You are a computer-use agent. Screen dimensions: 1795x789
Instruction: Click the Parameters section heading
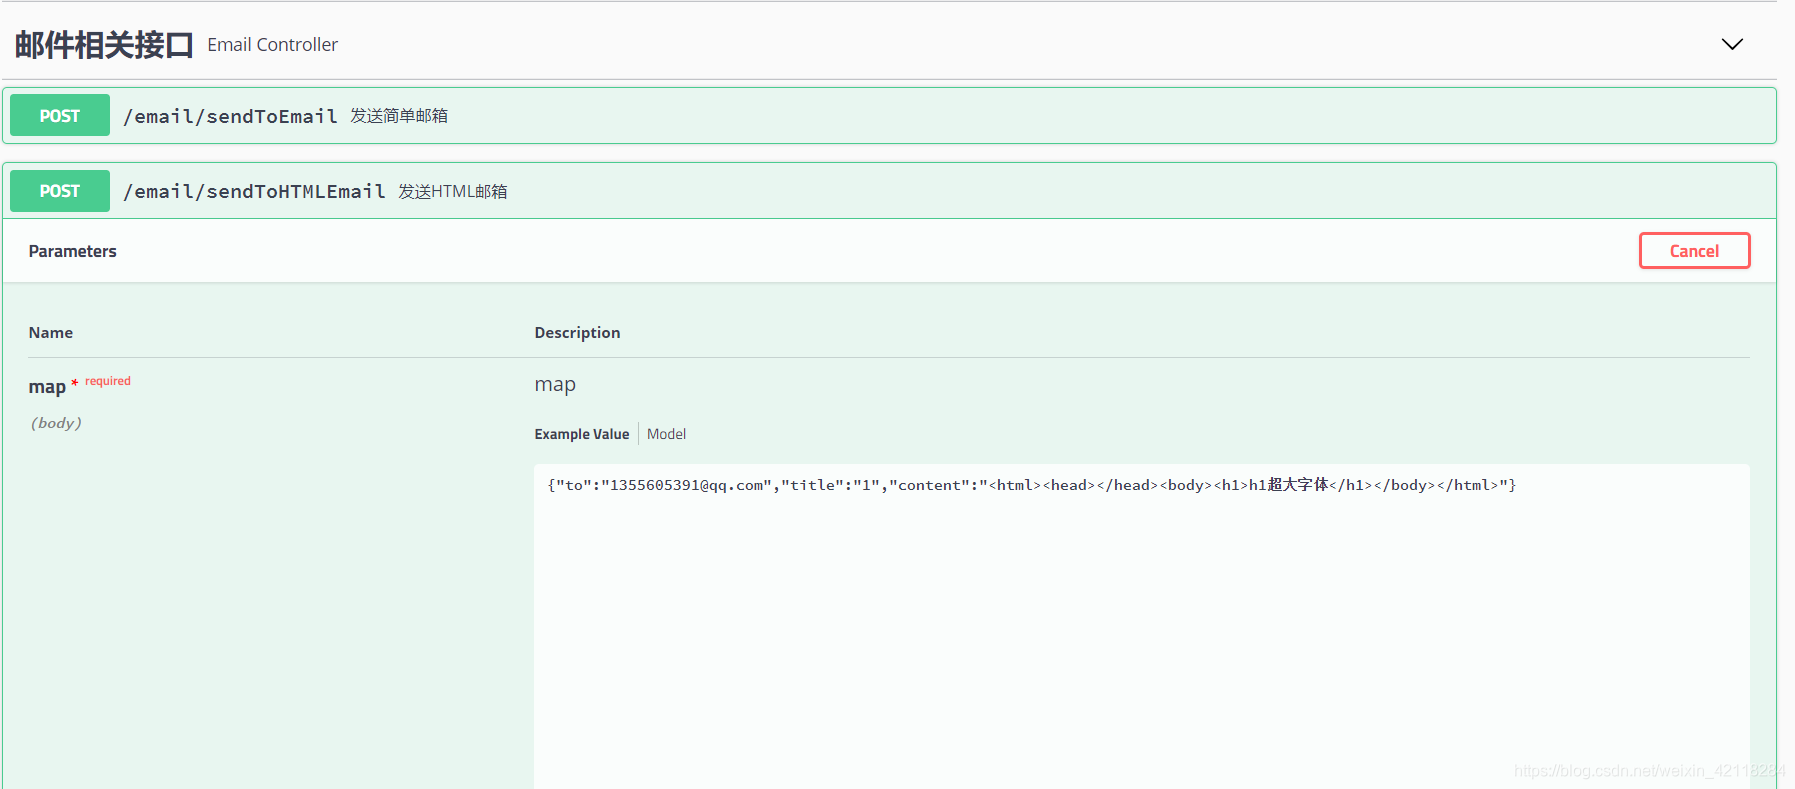pyautogui.click(x=73, y=251)
